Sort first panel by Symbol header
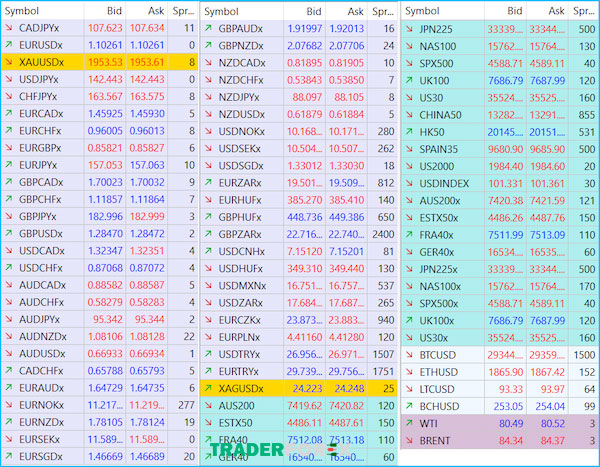 click(x=22, y=11)
